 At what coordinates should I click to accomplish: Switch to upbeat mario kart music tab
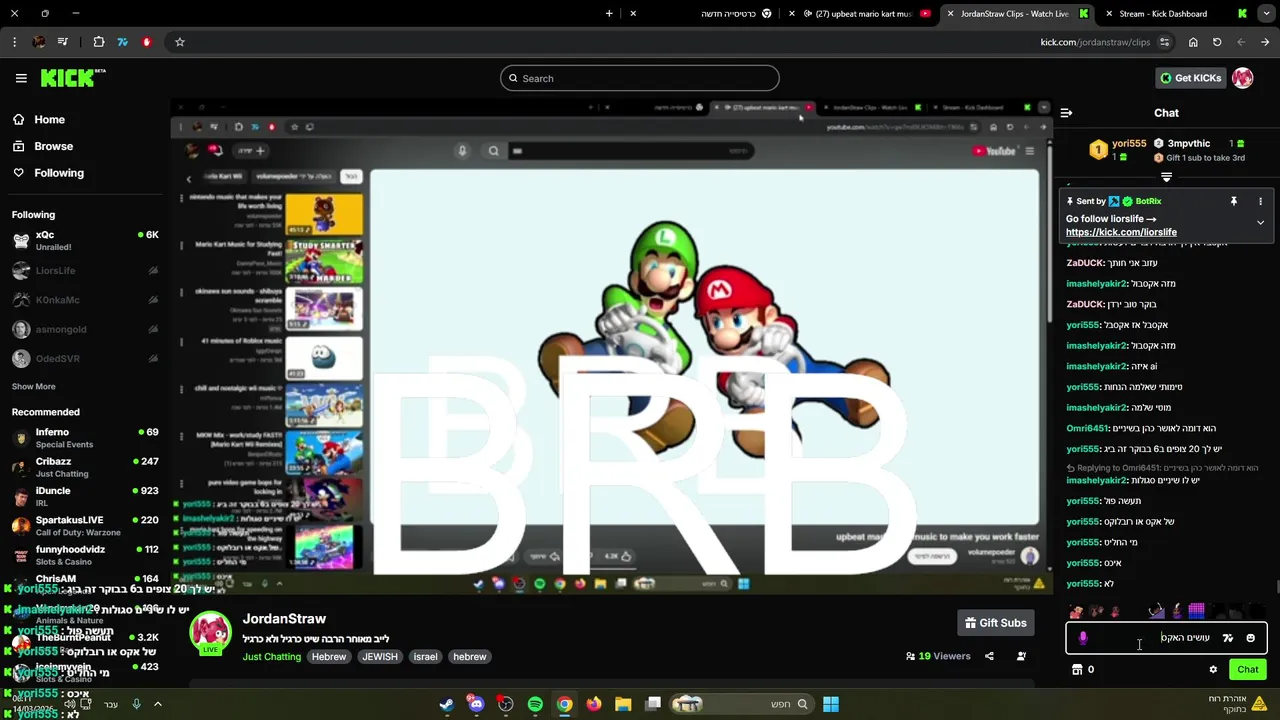[x=860, y=14]
